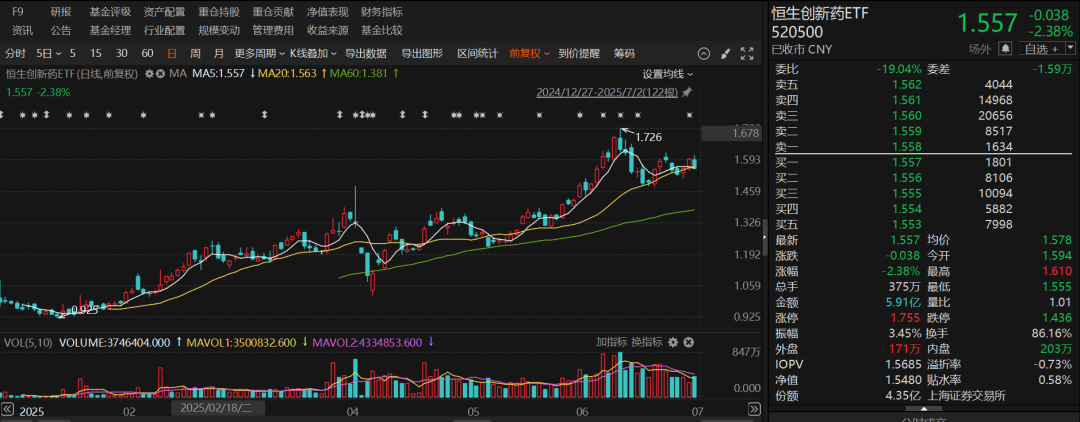Click the 0.925 low price label on chart
This screenshot has height=422, width=1080.
(x=85, y=311)
